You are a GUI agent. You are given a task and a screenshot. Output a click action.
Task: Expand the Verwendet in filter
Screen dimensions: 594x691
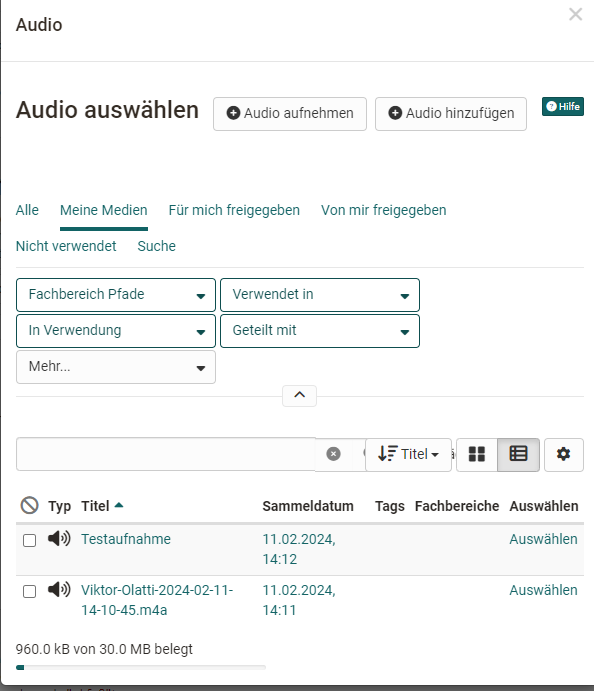tap(320, 295)
